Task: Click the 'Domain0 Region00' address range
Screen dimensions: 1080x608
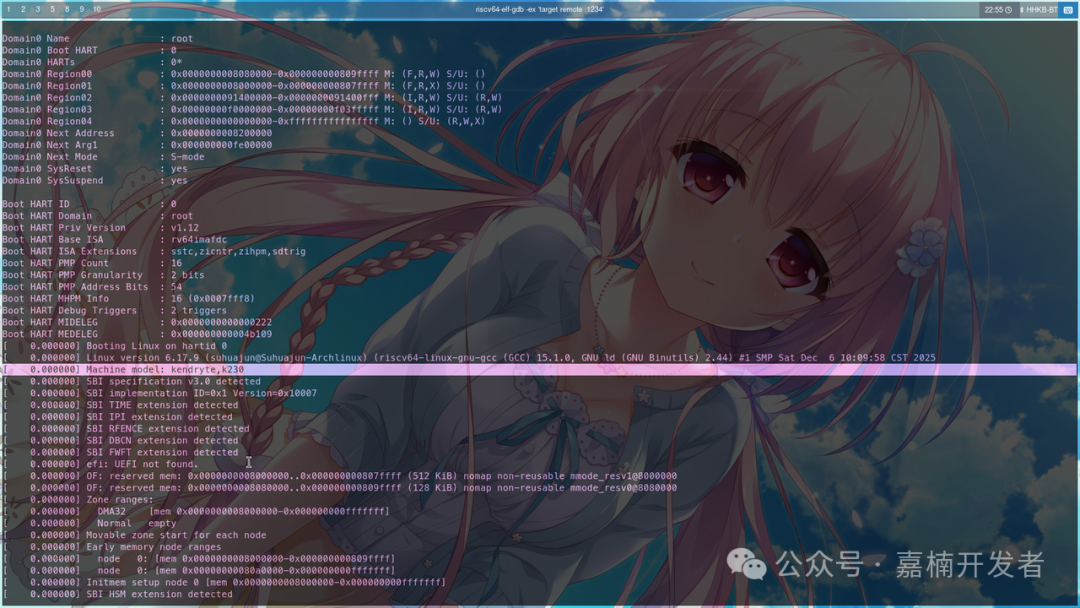Action: point(274,74)
